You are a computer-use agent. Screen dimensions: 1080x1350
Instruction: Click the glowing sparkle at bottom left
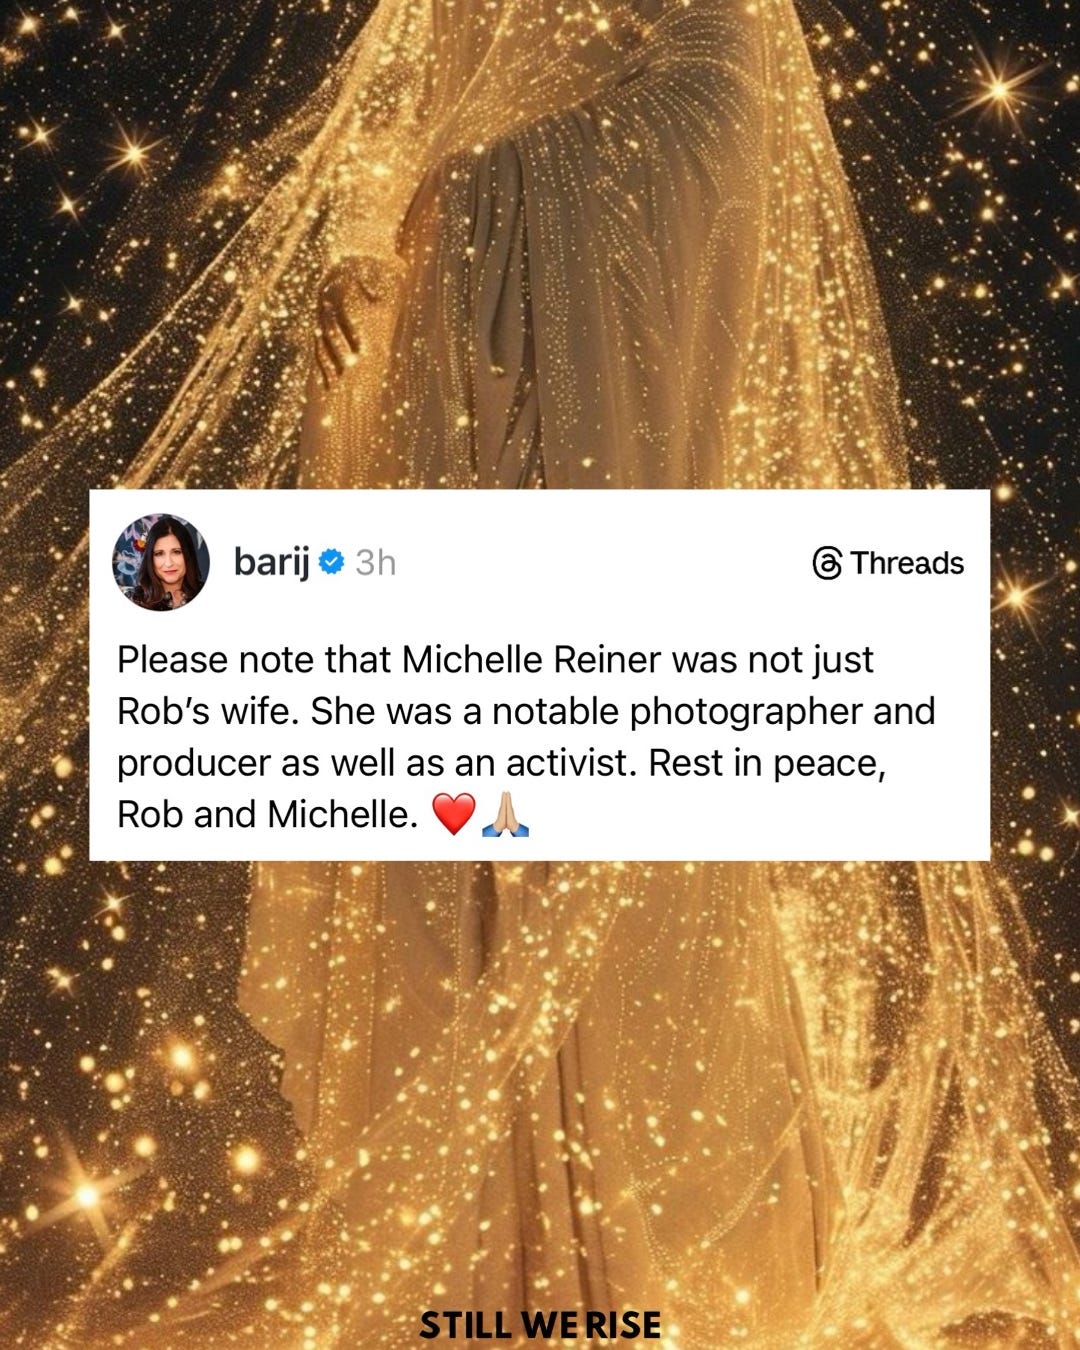[x=87, y=1194]
